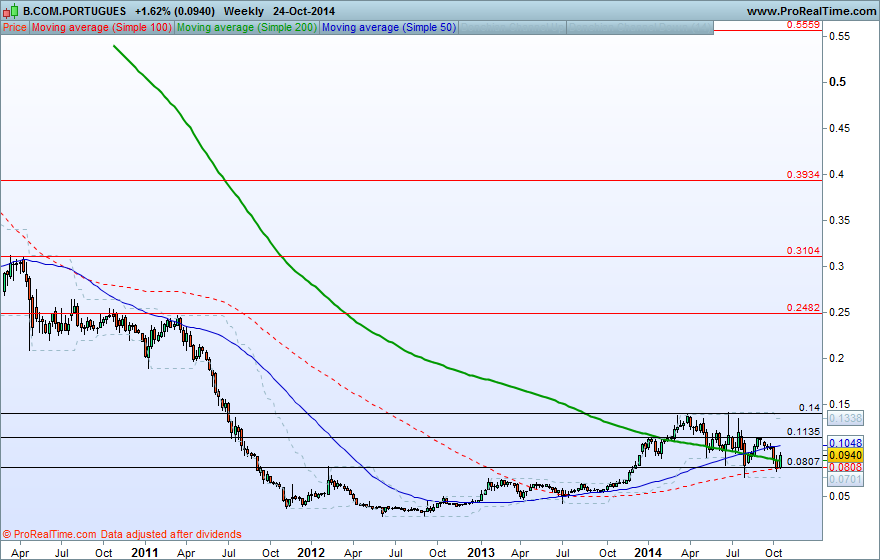880x560 pixels.
Task: Click the 0.2482 red level label
Action: tap(803, 308)
